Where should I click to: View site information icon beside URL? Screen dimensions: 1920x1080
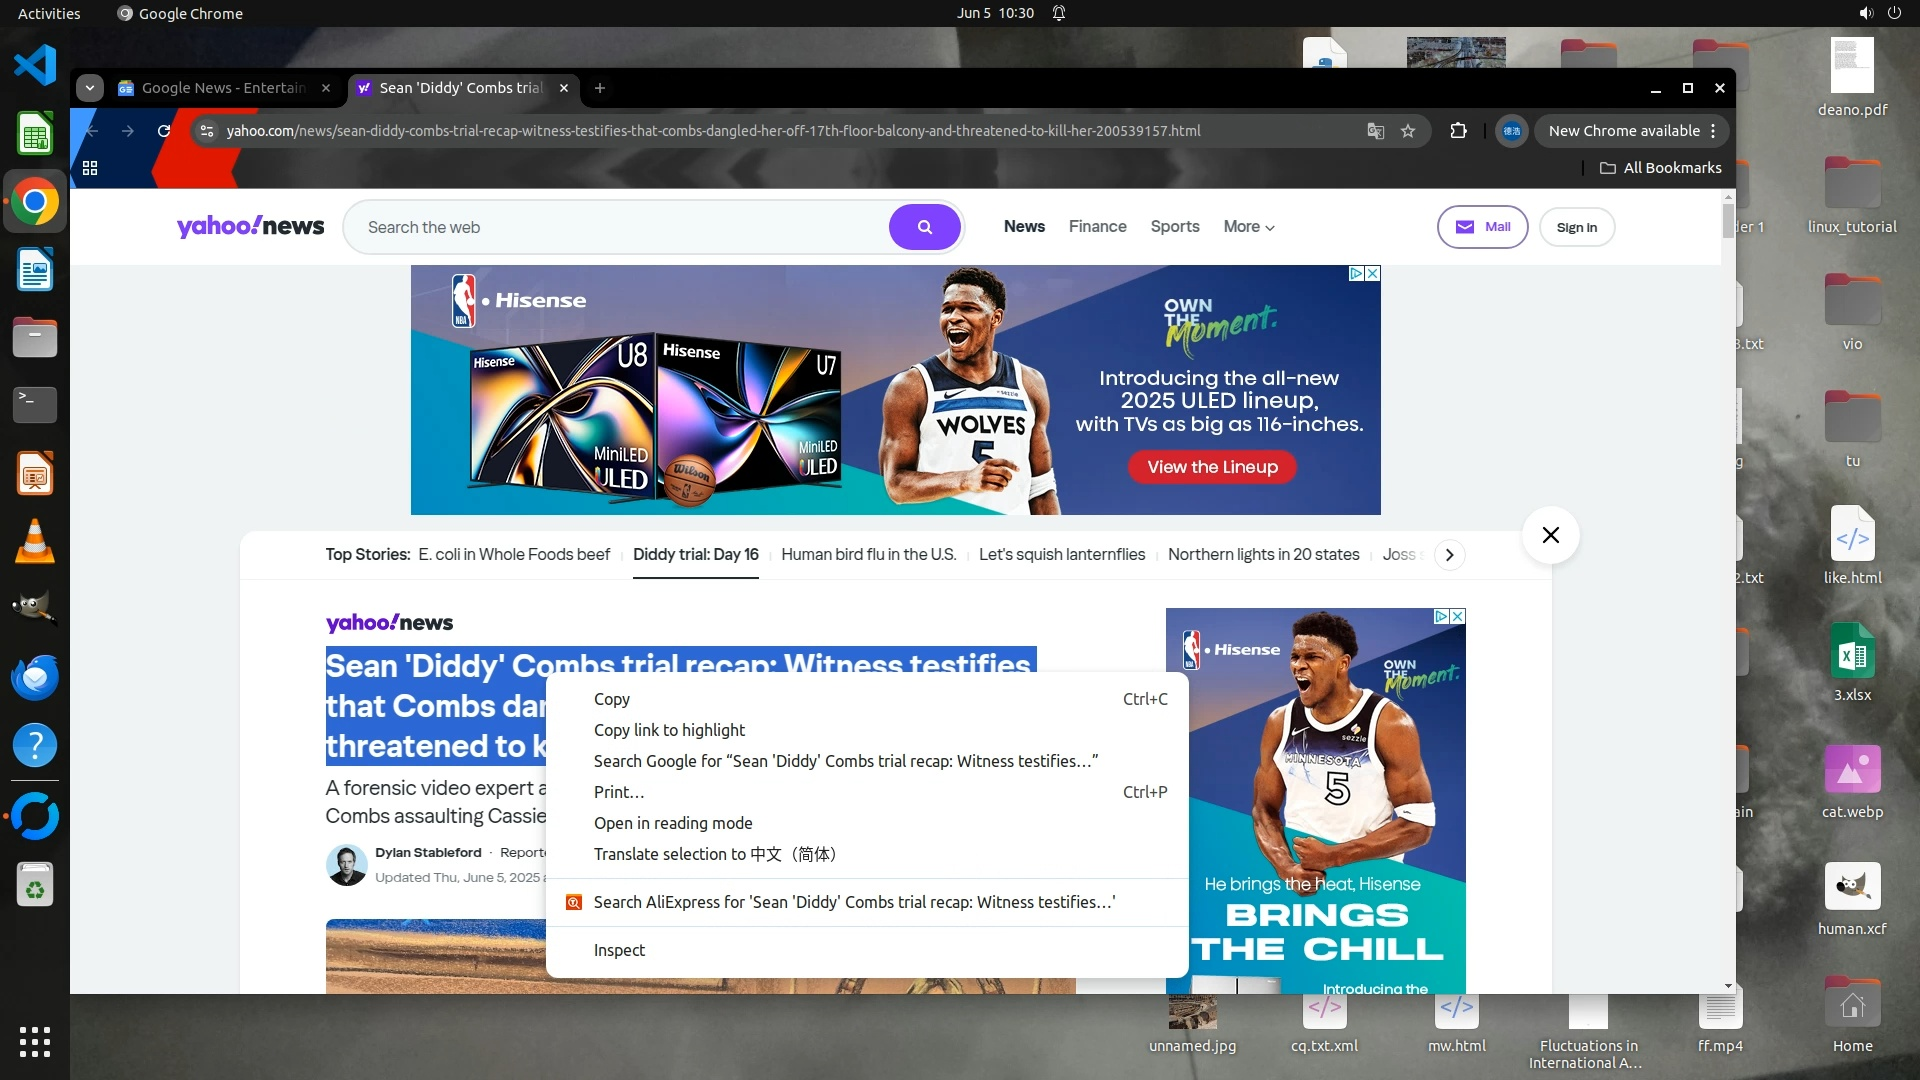(206, 131)
